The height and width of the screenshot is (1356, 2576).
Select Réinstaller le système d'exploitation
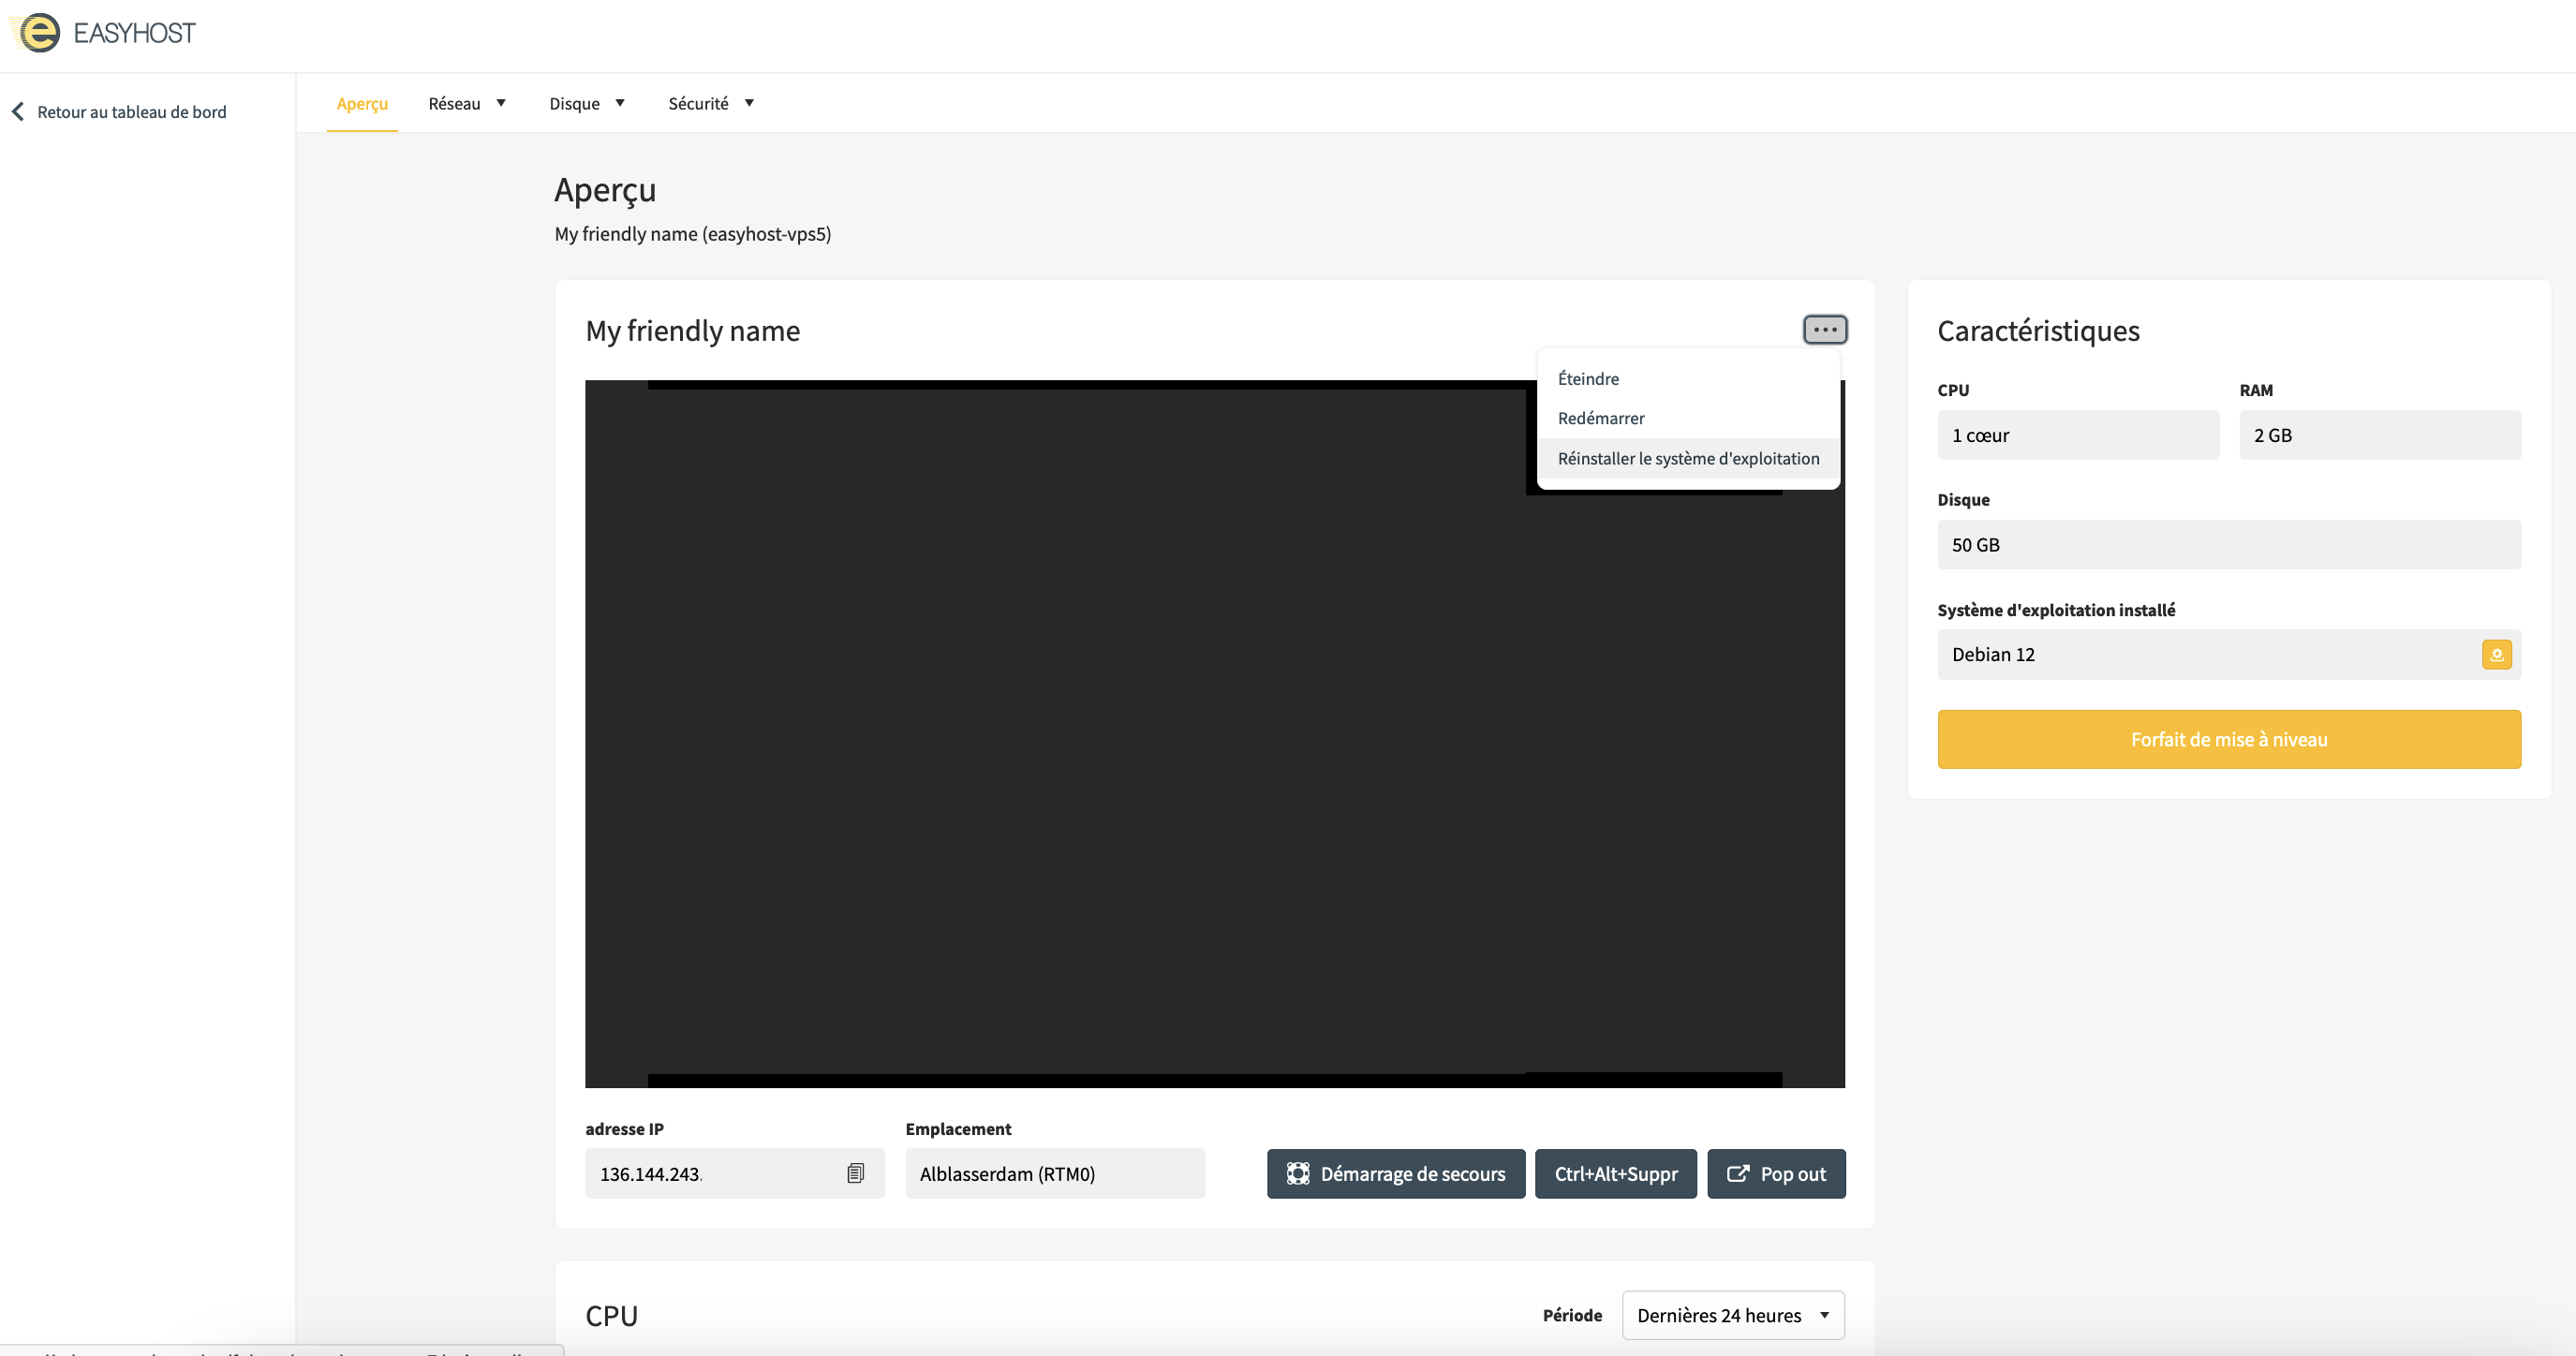[x=1688, y=458]
